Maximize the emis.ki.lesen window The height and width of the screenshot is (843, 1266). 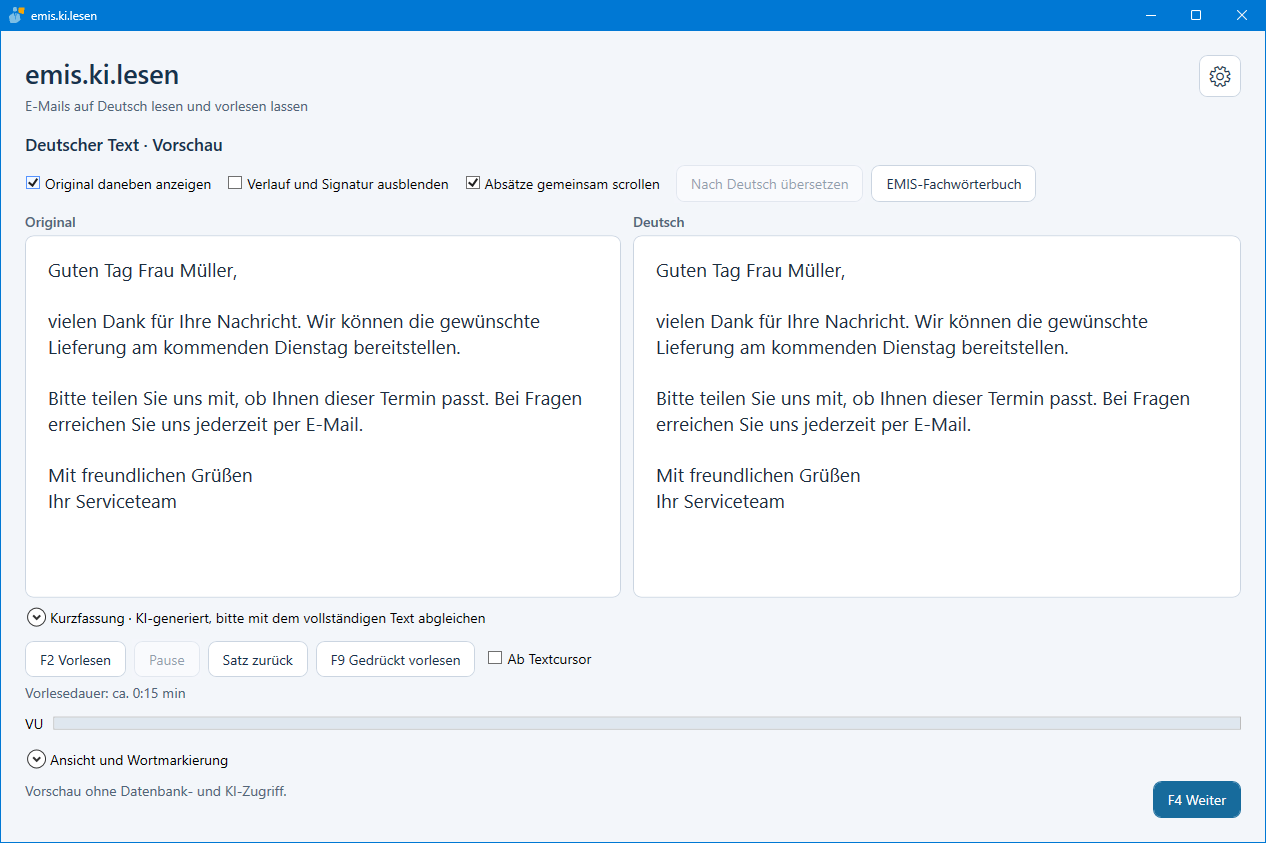coord(1196,16)
